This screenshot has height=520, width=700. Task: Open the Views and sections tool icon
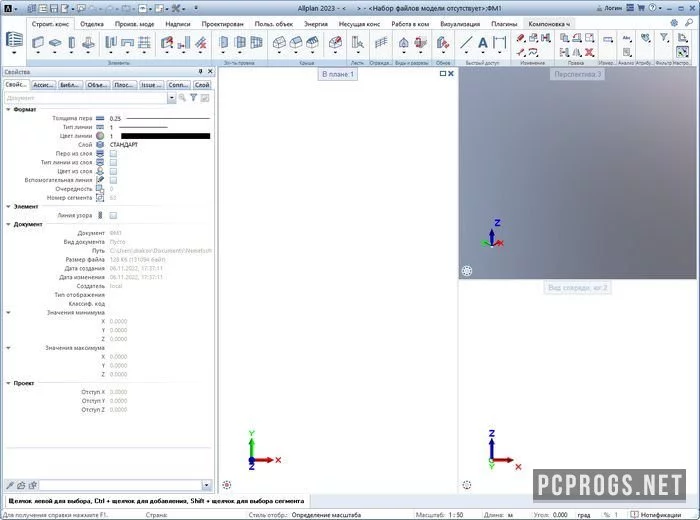point(404,42)
